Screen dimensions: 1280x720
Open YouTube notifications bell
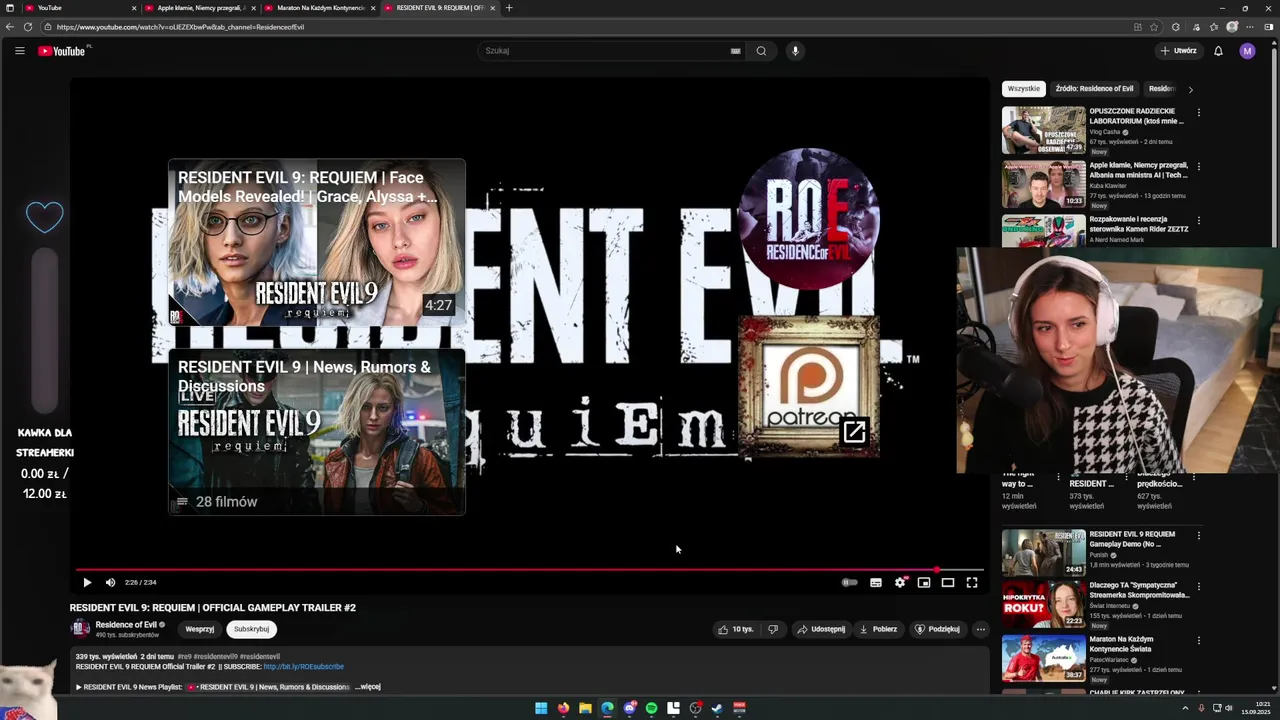1218,51
